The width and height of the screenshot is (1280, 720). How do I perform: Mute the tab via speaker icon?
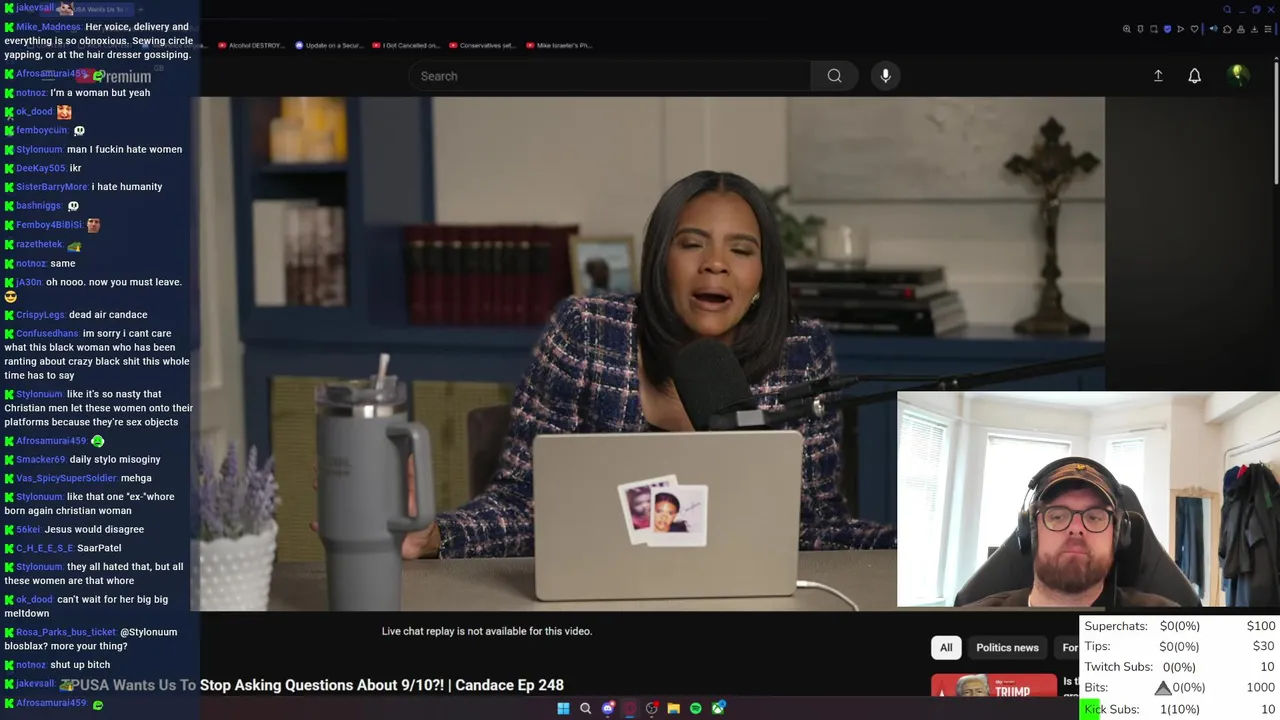(1213, 29)
